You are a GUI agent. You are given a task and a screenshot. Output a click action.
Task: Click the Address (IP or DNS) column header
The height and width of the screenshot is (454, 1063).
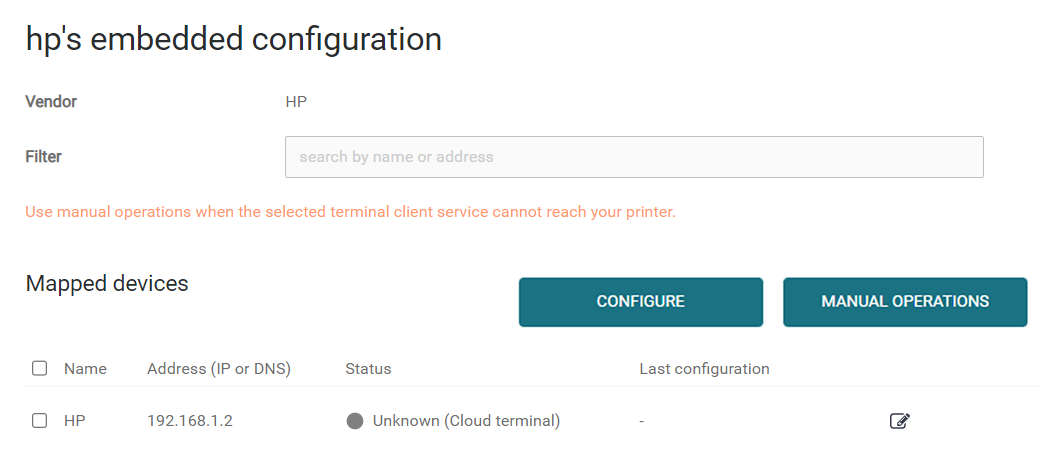pos(218,369)
